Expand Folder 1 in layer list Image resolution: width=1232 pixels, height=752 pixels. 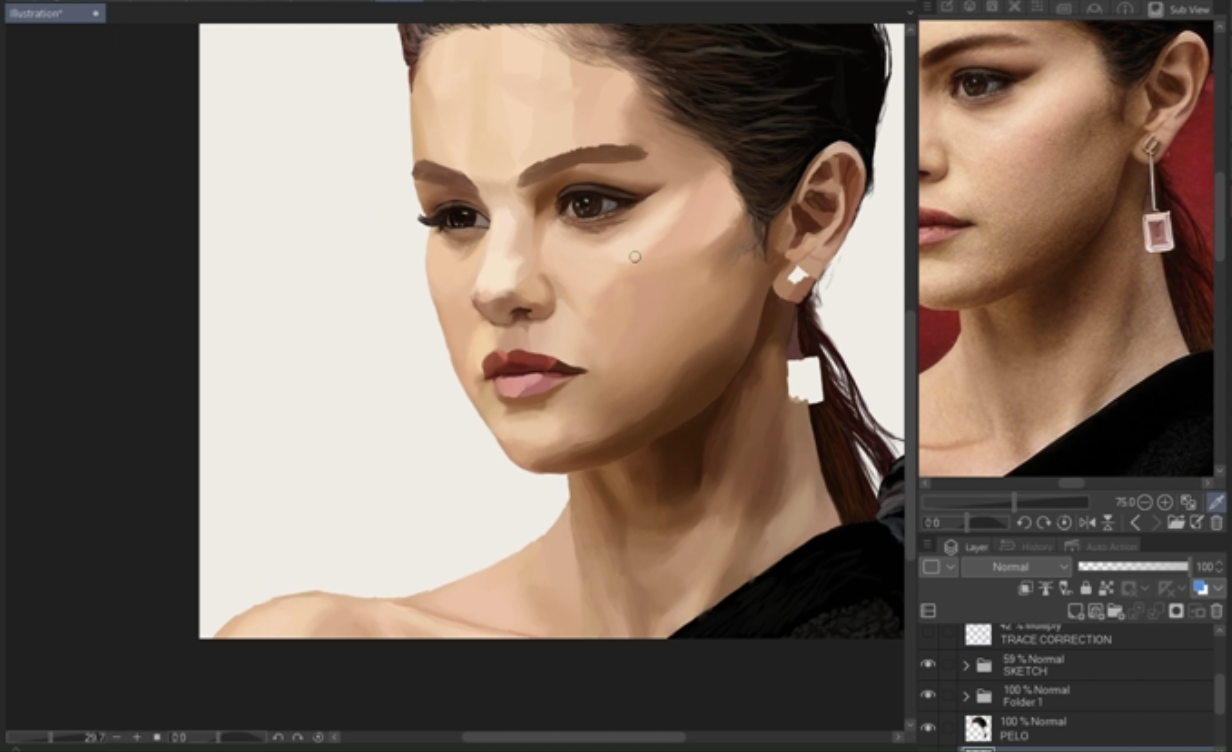pos(966,695)
